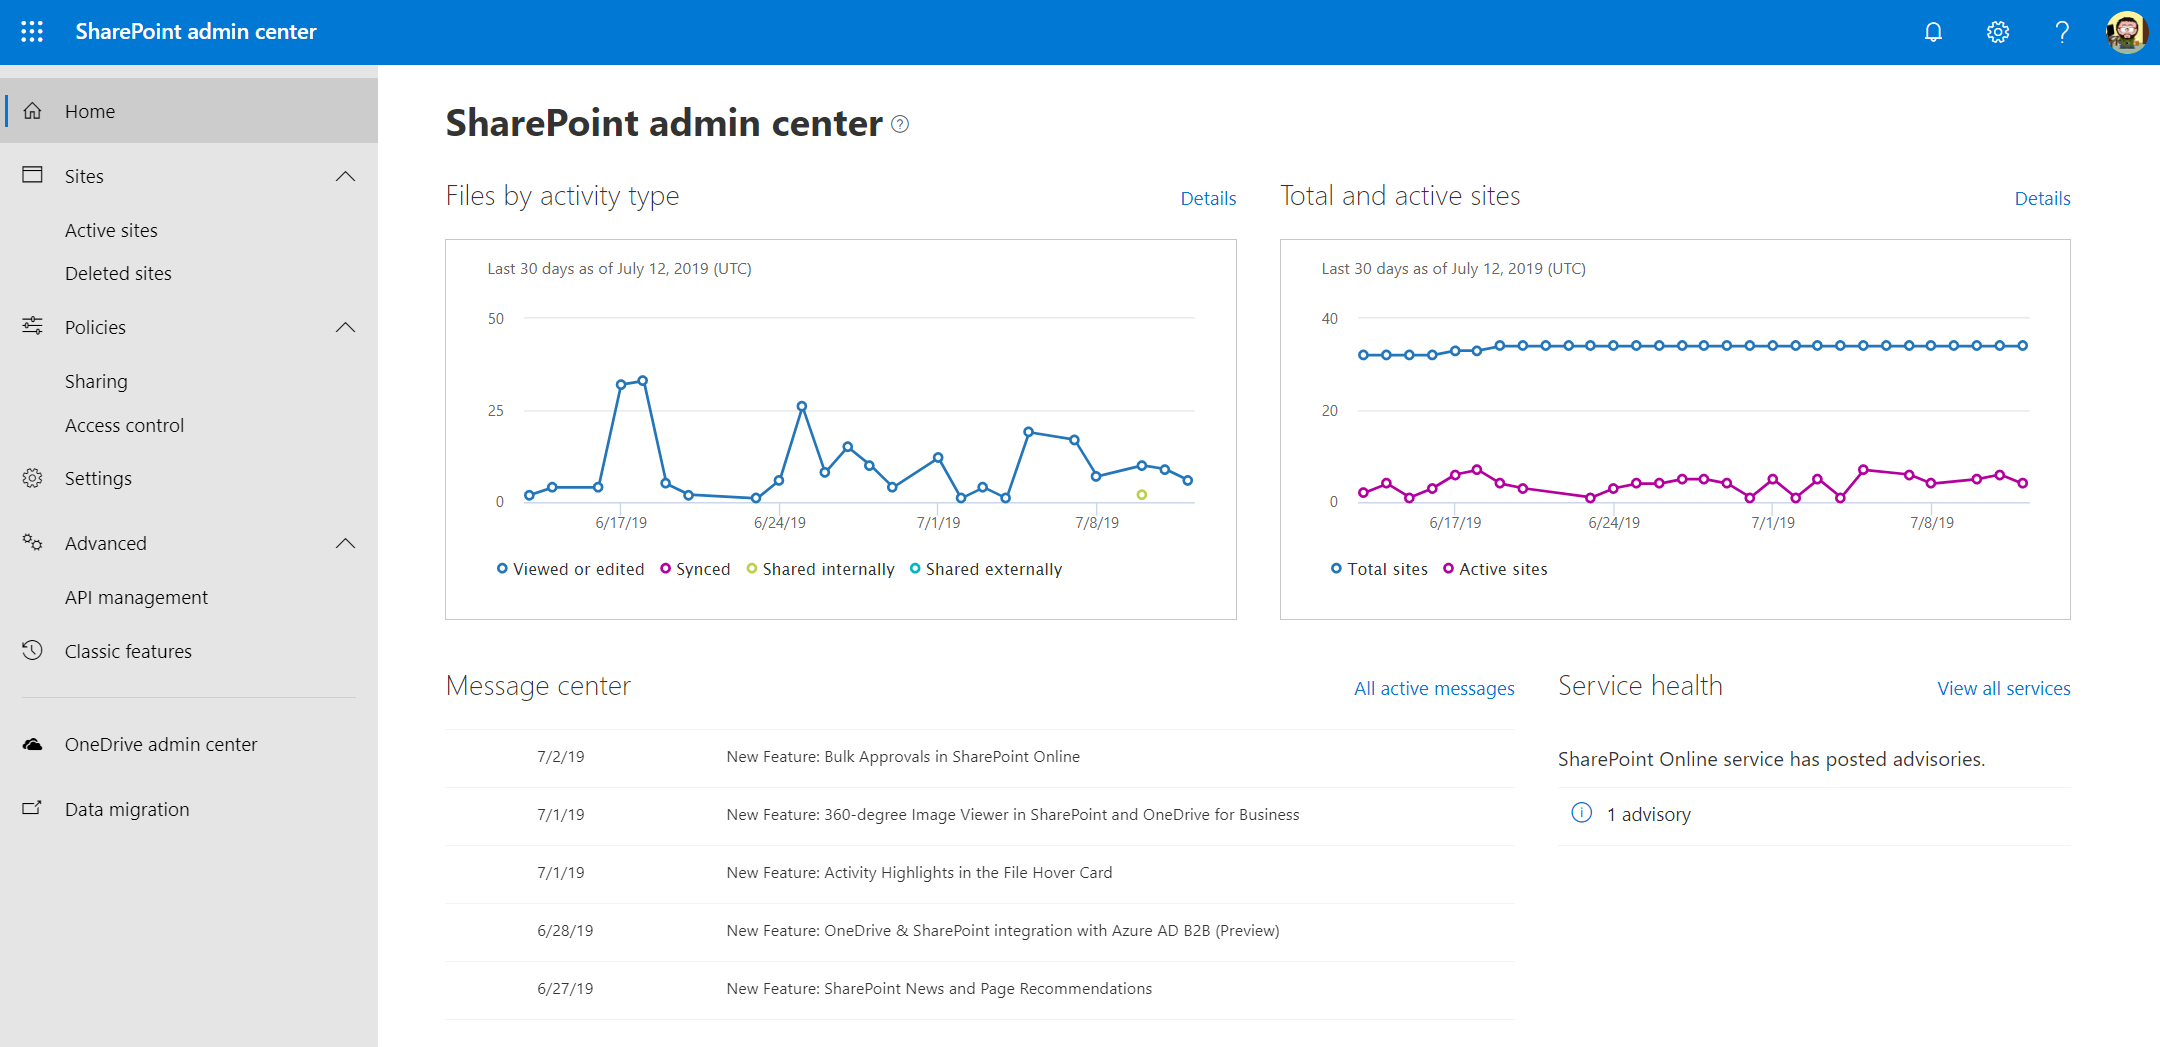Collapse the Advanced navigation group
The height and width of the screenshot is (1047, 2160).
[345, 543]
